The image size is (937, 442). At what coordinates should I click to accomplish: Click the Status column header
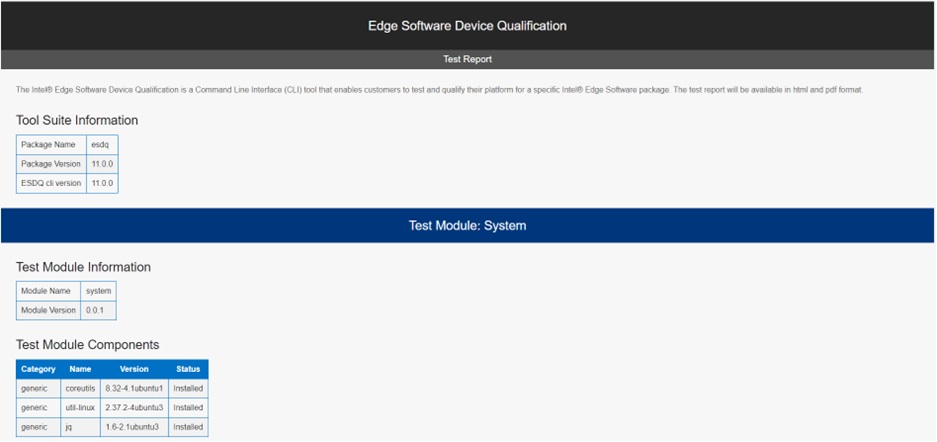click(x=188, y=369)
